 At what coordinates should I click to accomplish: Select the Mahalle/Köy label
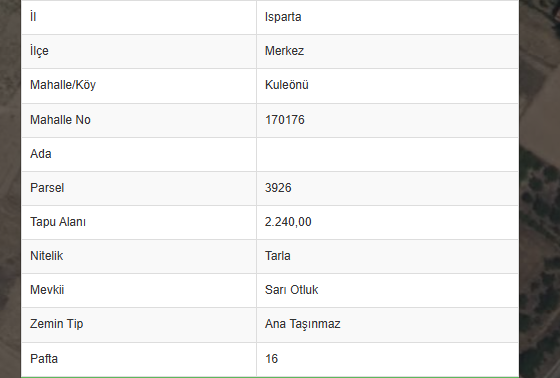point(63,85)
